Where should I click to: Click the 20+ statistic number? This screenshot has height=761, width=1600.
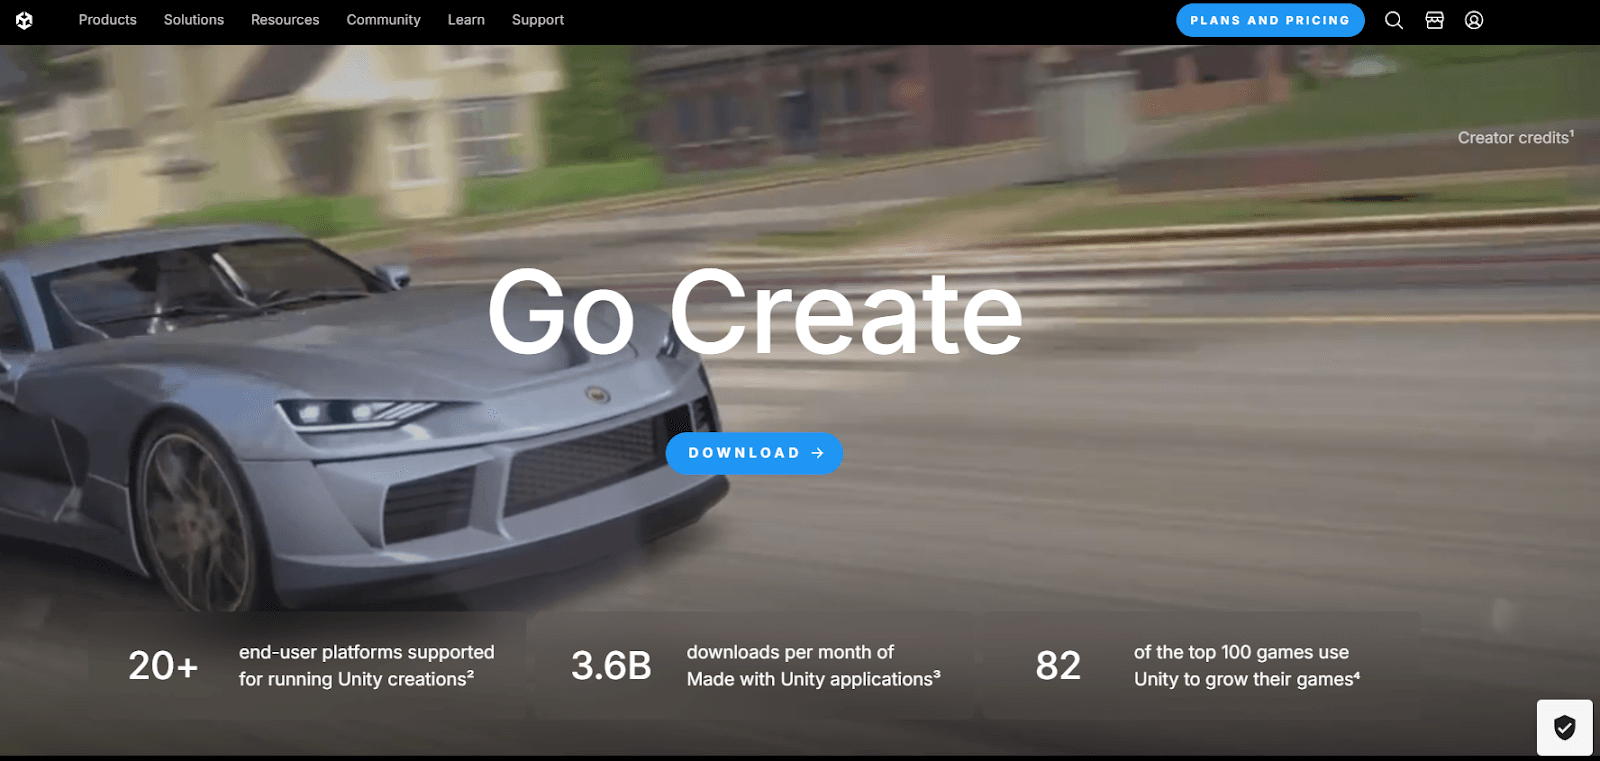(x=163, y=665)
